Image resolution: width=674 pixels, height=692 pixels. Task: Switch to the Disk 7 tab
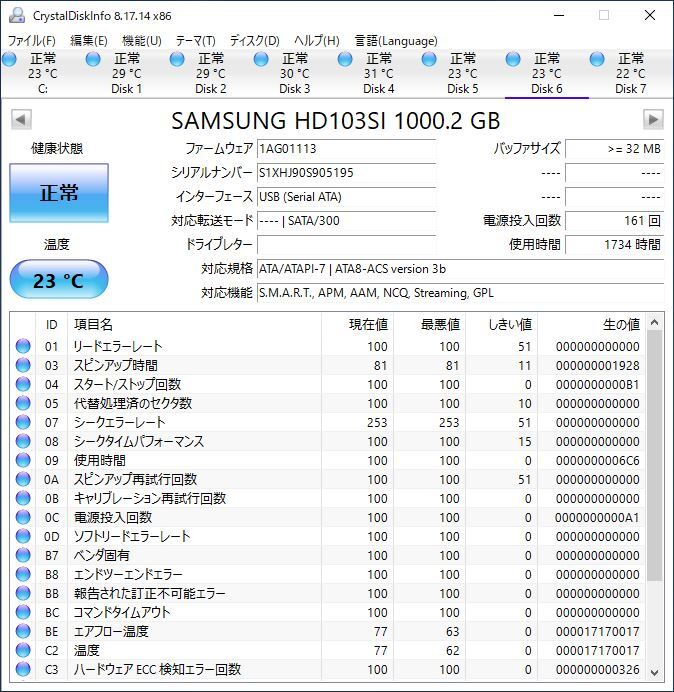pyautogui.click(x=630, y=73)
